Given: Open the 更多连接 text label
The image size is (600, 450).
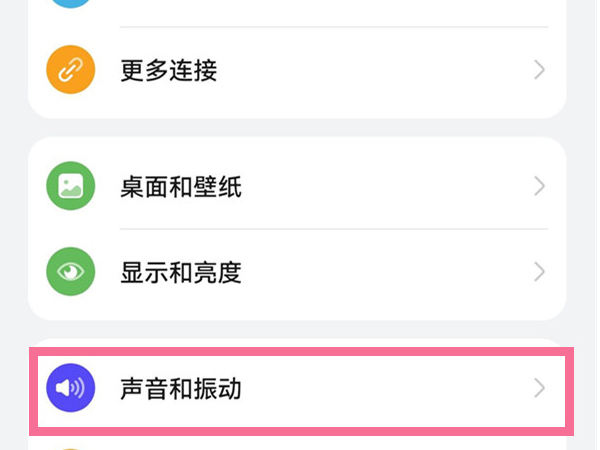Looking at the screenshot, I should point(169,70).
